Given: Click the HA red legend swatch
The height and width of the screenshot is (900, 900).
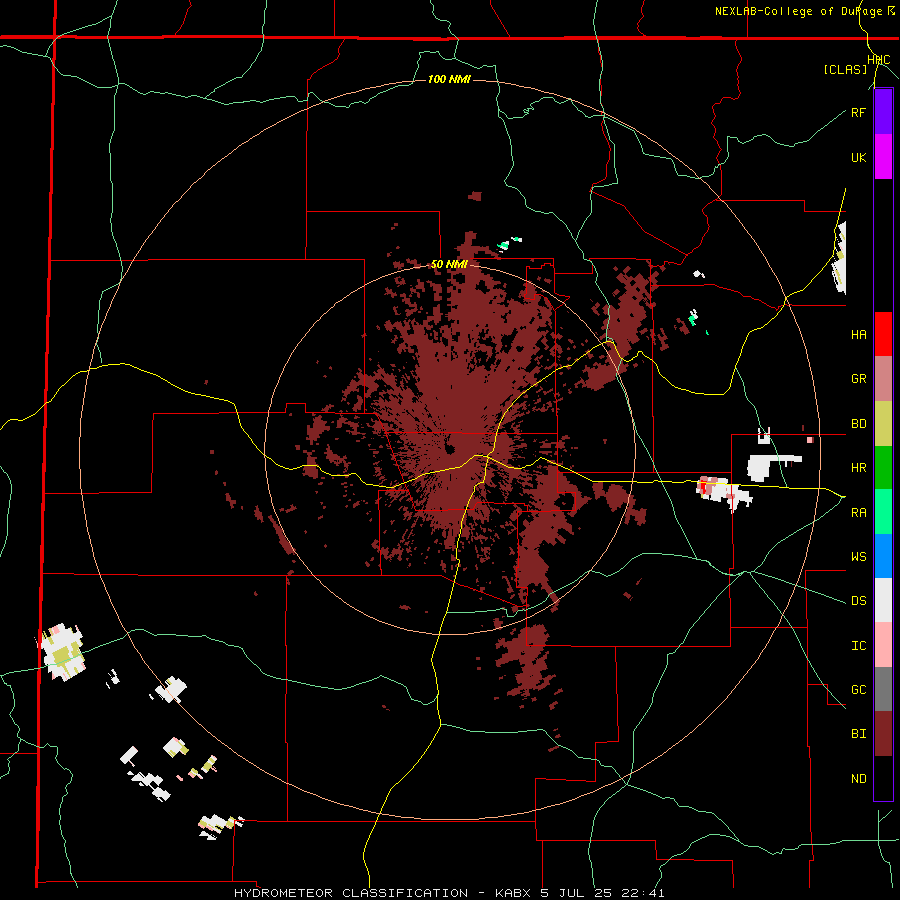Looking at the screenshot, I should click(x=883, y=334).
